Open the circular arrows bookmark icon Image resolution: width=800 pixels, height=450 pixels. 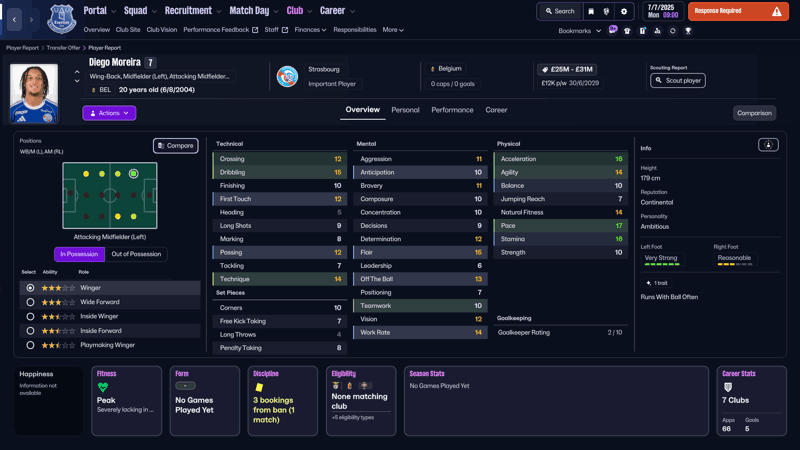(672, 31)
